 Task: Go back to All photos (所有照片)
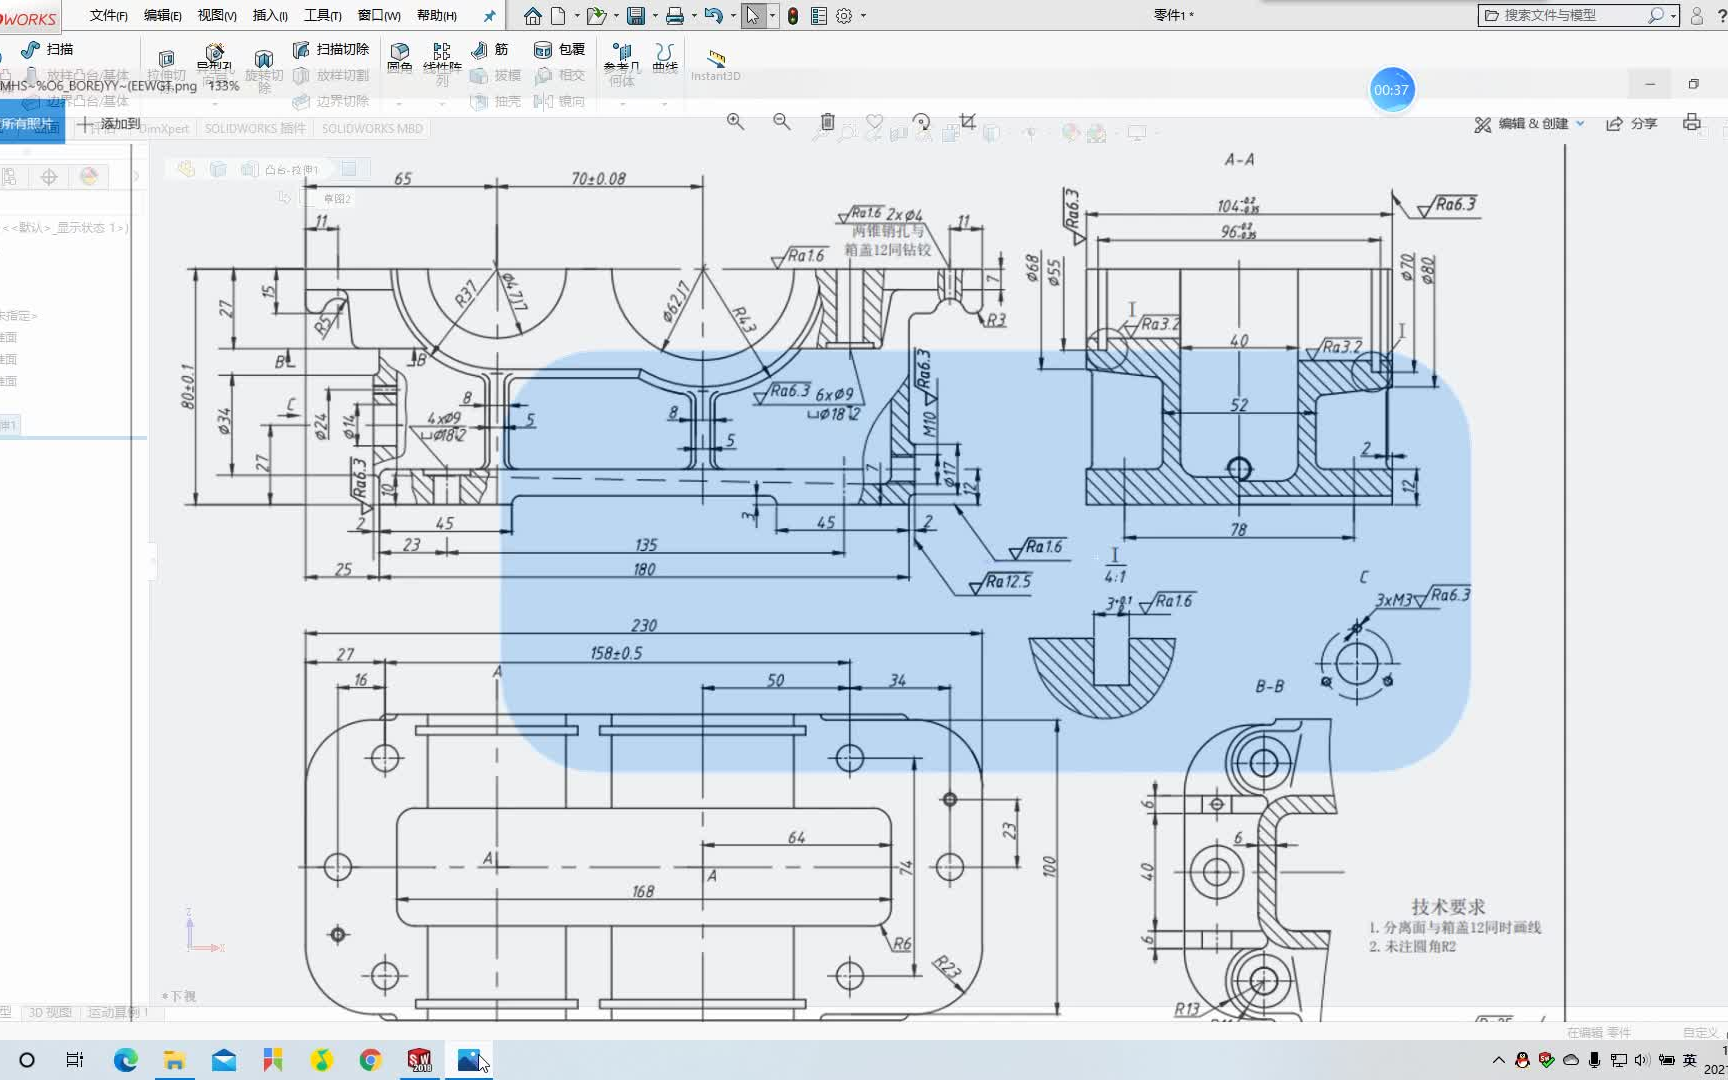pos(30,124)
